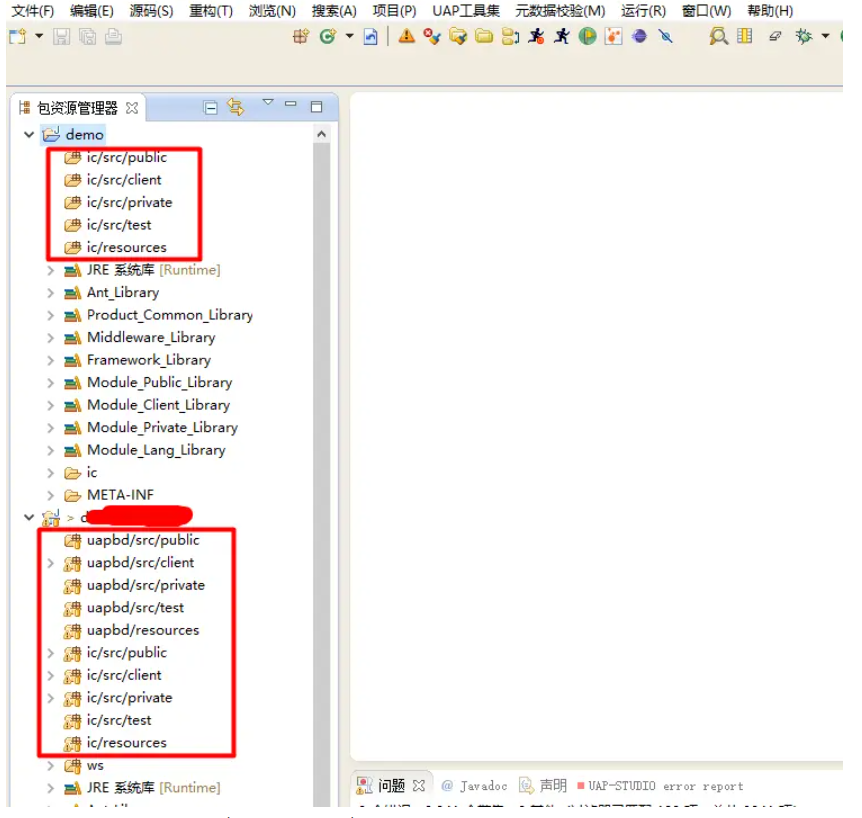Click the green New Java Class icon
Viewport: 862px width, 818px height.
point(328,37)
